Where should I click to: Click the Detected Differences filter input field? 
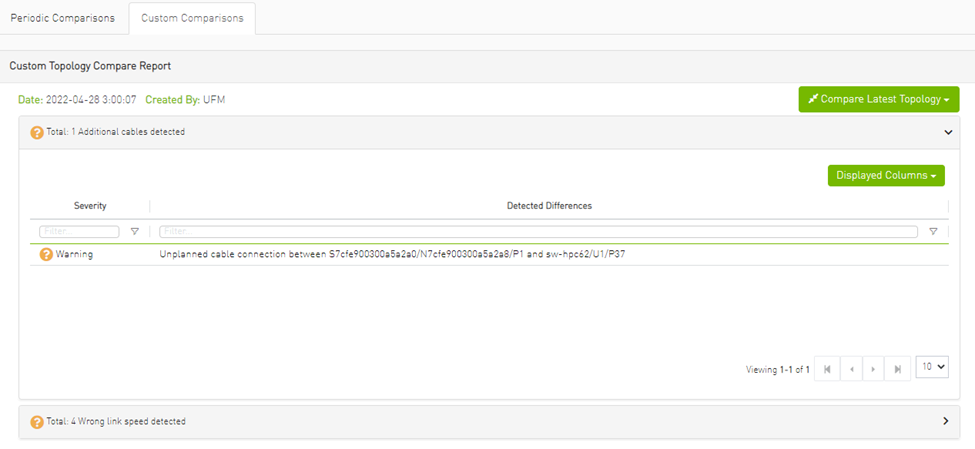538,231
